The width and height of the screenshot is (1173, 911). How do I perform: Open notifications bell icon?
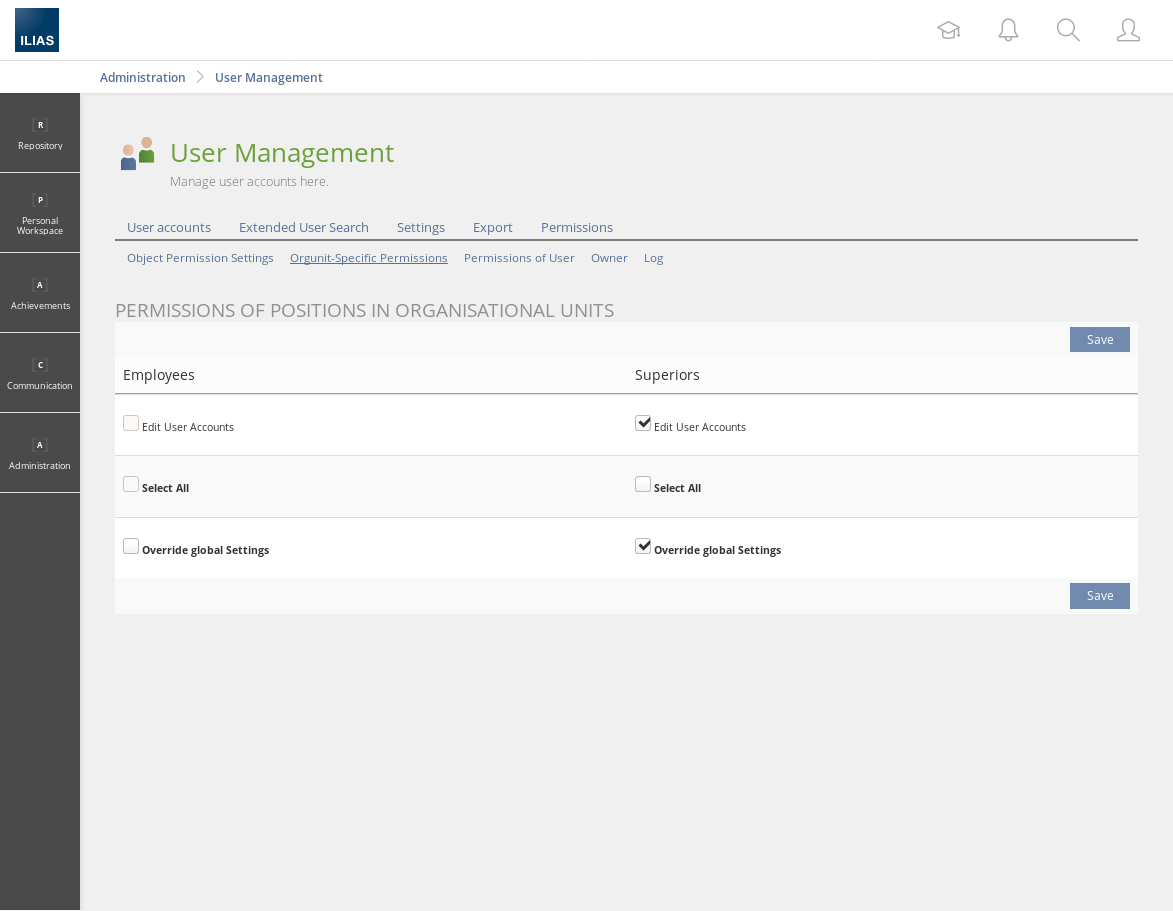1008,30
